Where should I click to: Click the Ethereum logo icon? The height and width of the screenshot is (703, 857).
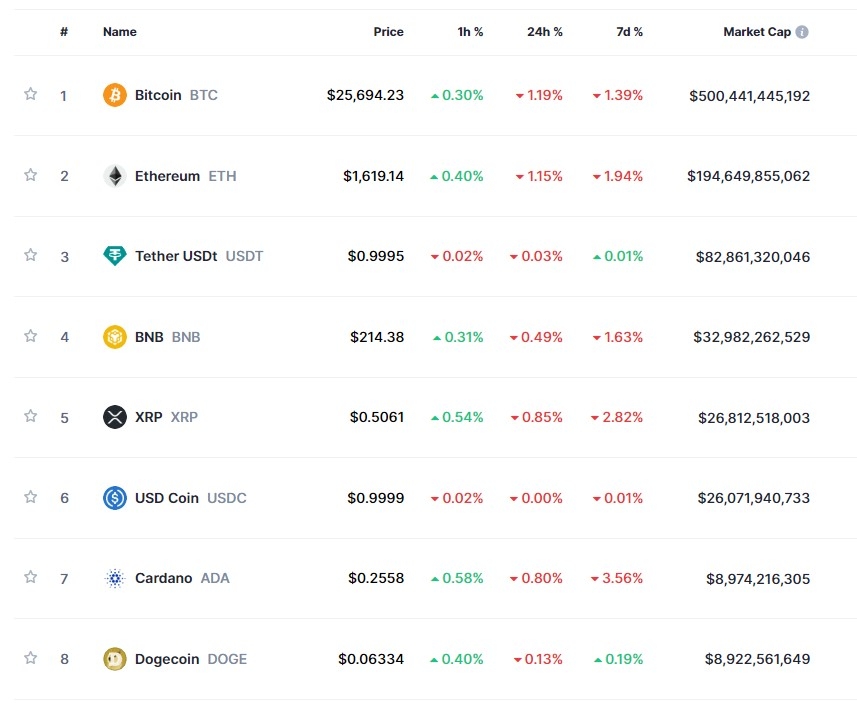pyautogui.click(x=115, y=176)
